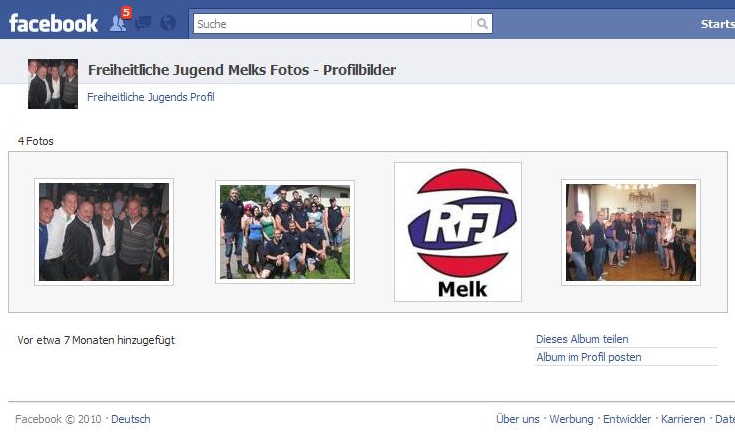Open the outdoor group photo on grass

point(285,232)
